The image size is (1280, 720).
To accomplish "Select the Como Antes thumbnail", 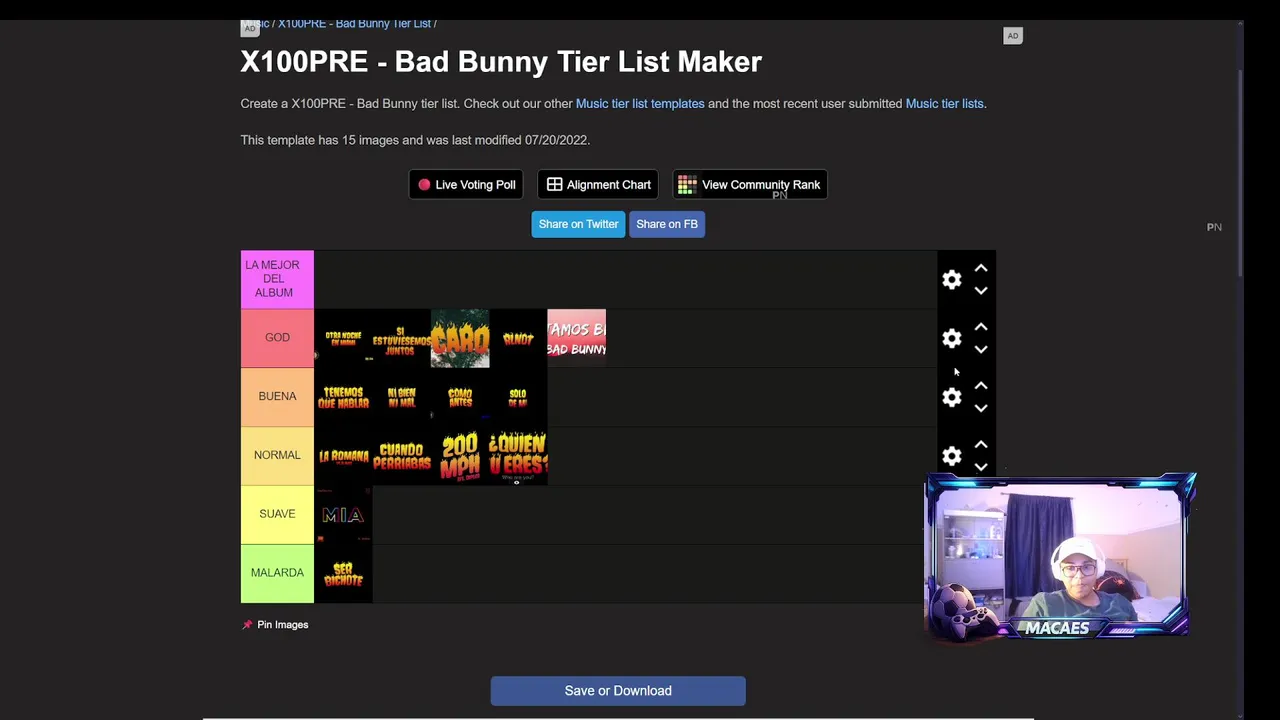I will point(460,398).
